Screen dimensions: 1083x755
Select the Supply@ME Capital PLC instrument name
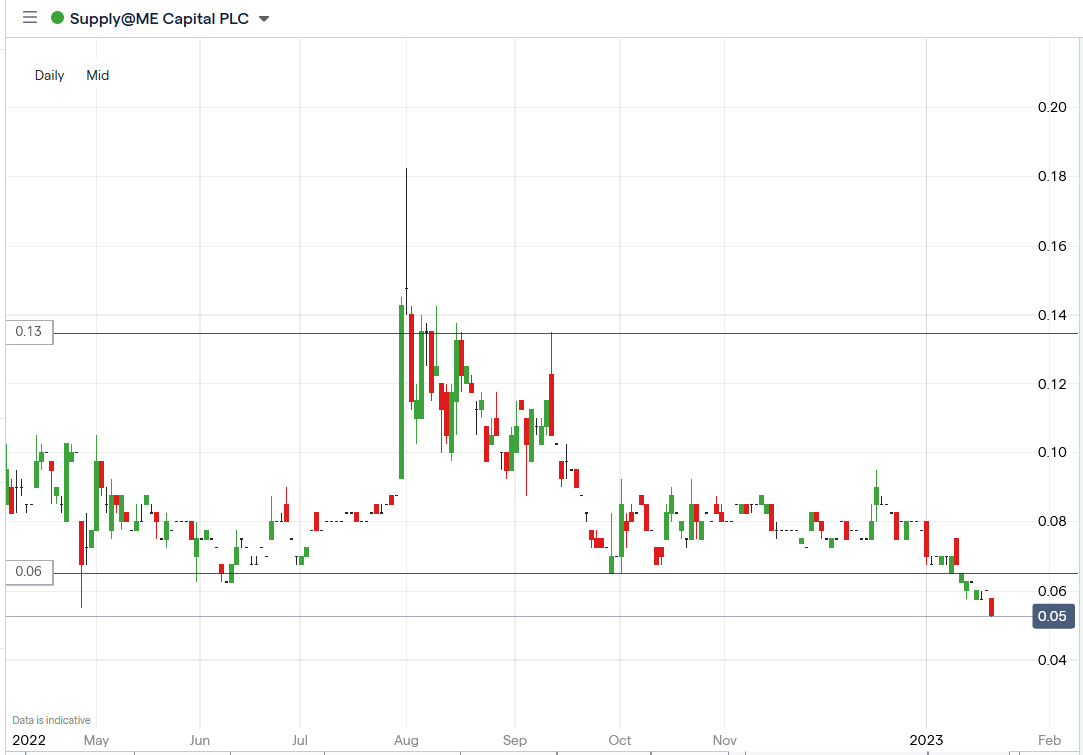click(x=159, y=19)
